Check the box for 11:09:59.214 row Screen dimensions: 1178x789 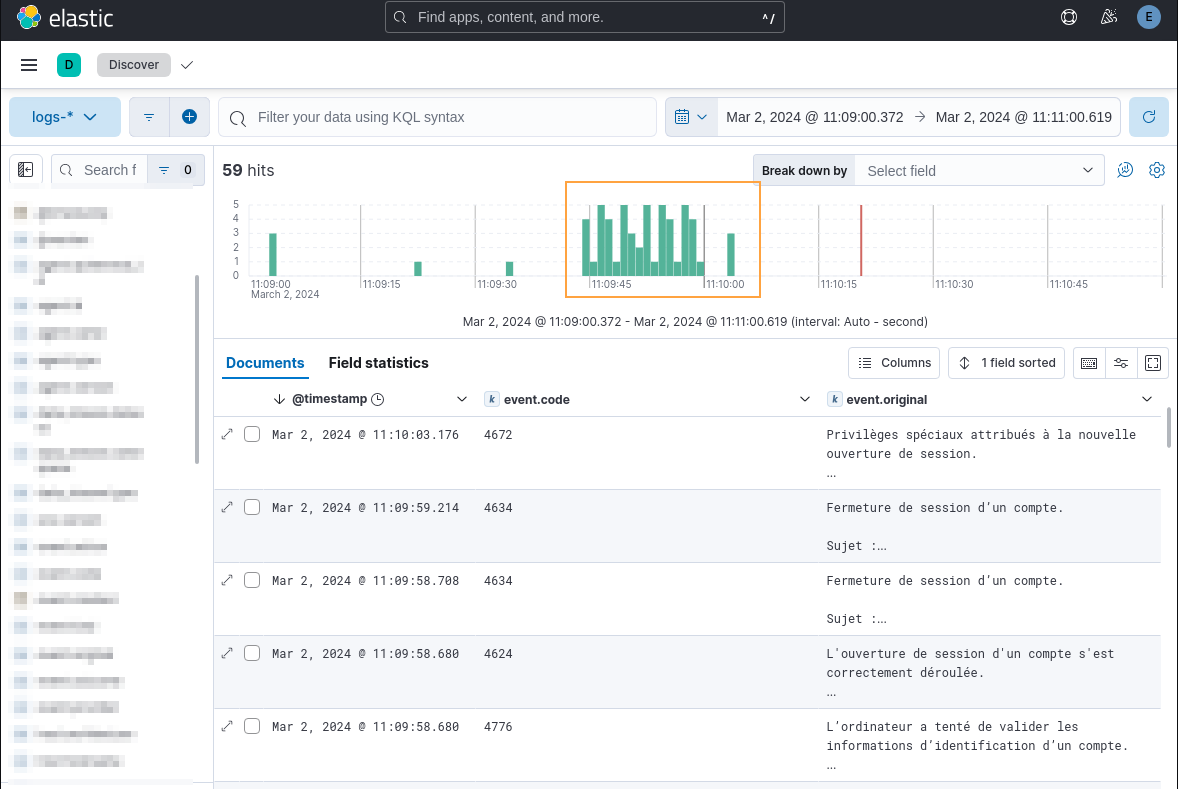point(252,507)
